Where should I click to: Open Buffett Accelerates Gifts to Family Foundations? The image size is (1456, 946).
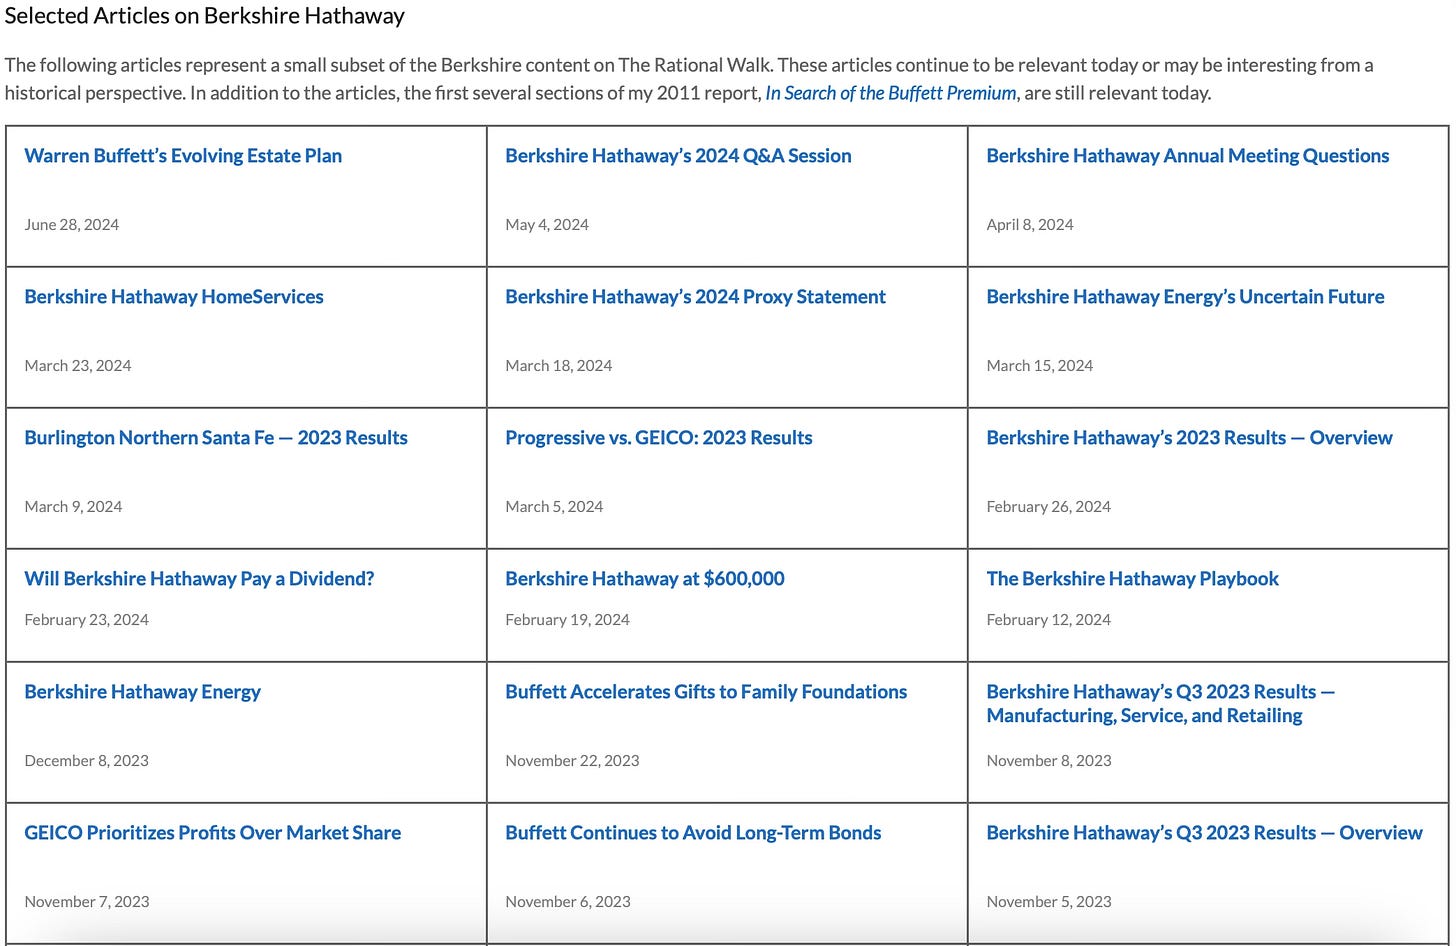pos(706,692)
